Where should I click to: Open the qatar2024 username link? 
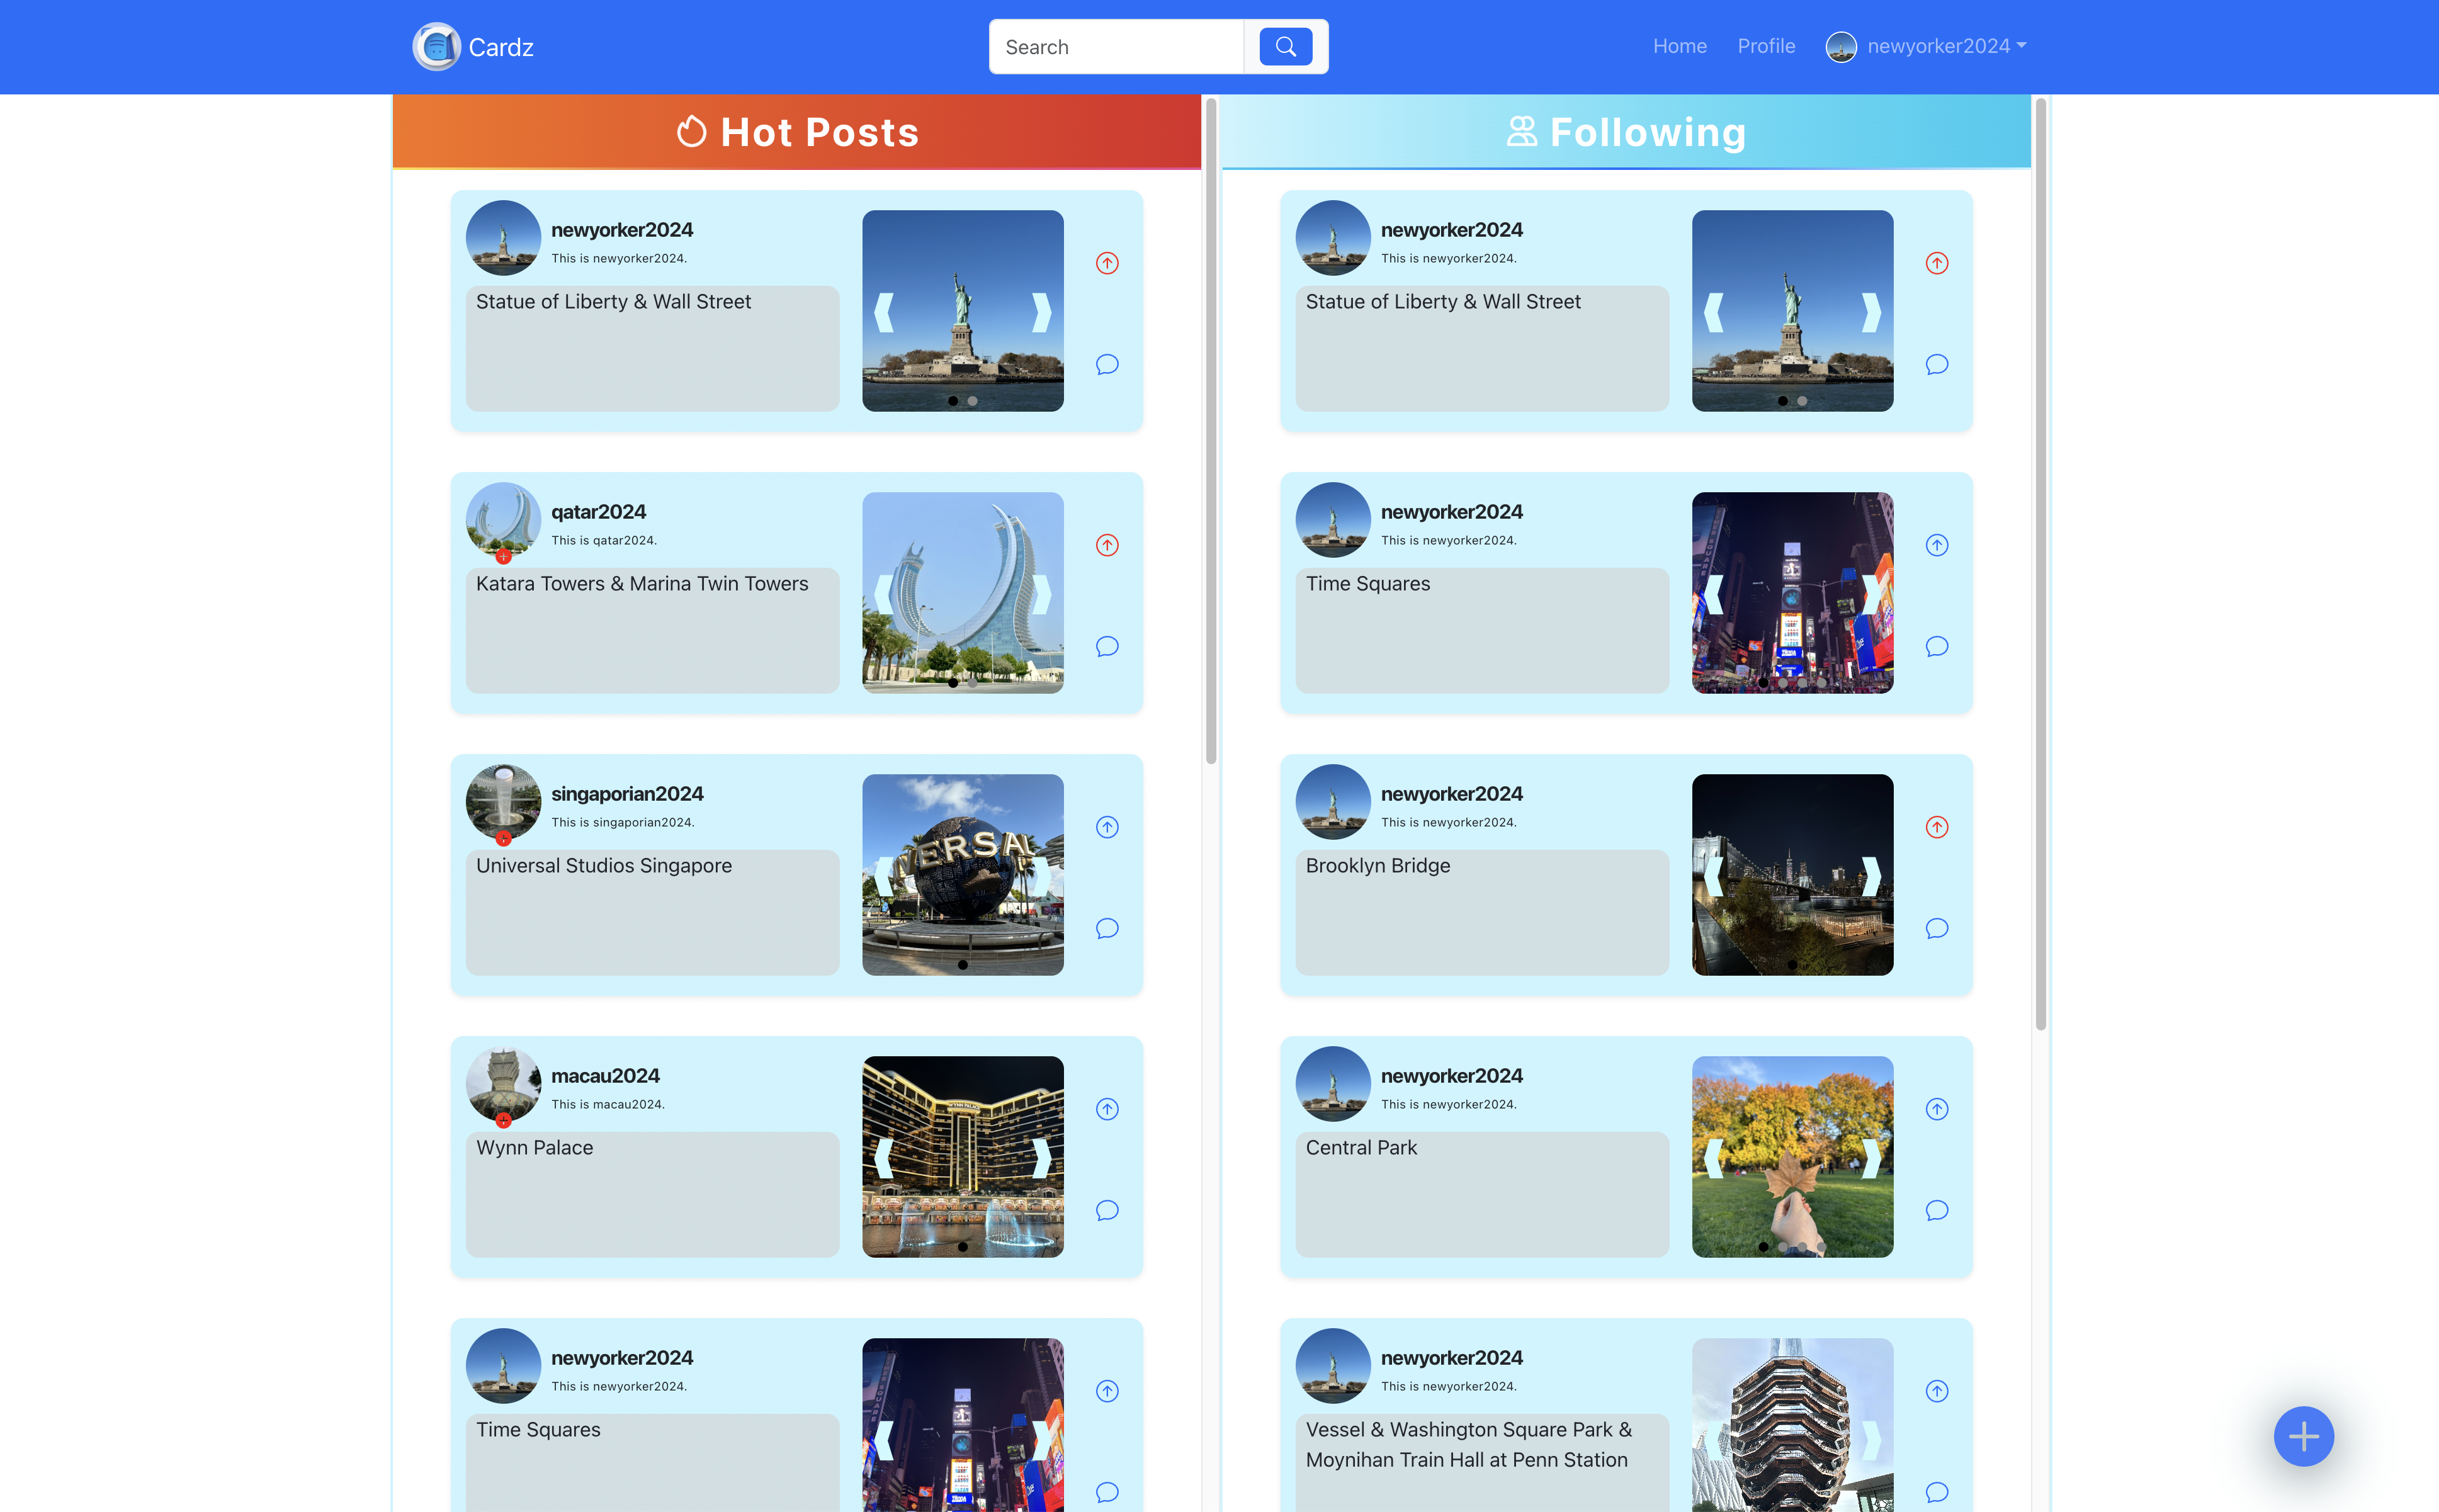(x=598, y=511)
